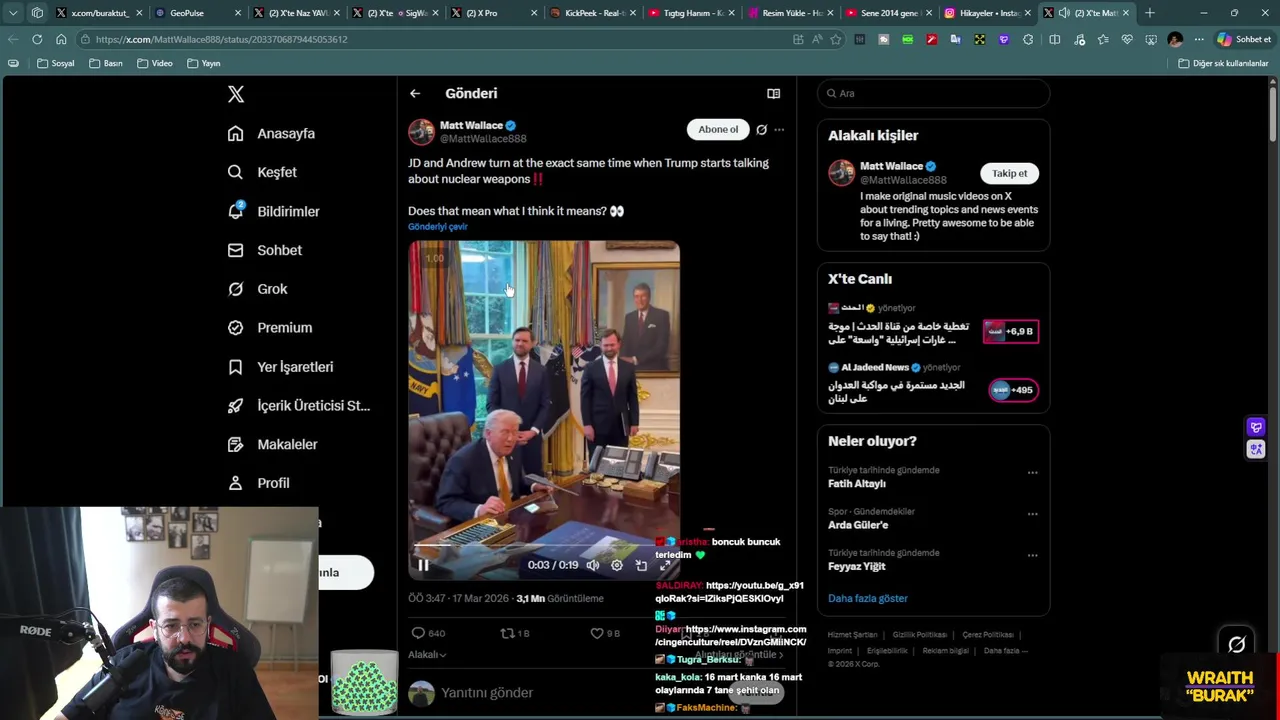The image size is (1280, 720).
Task: Mute the X'te Matt tab audio icon
Action: 1064,13
